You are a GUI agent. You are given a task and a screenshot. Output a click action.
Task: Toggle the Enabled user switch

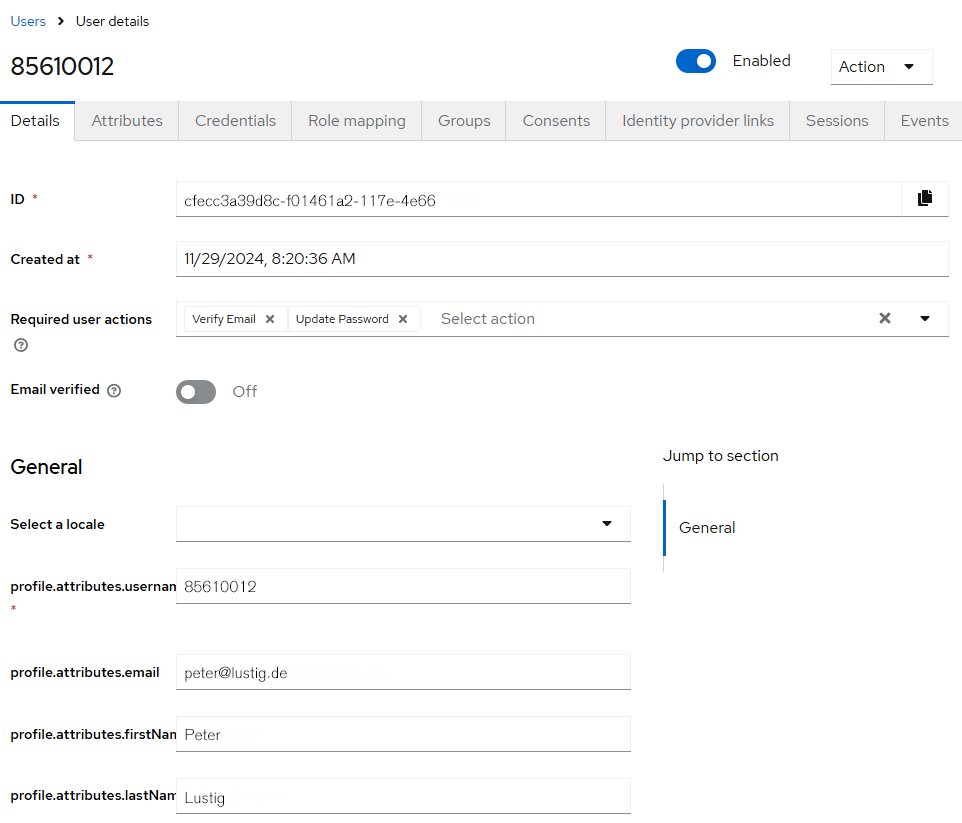pos(696,61)
